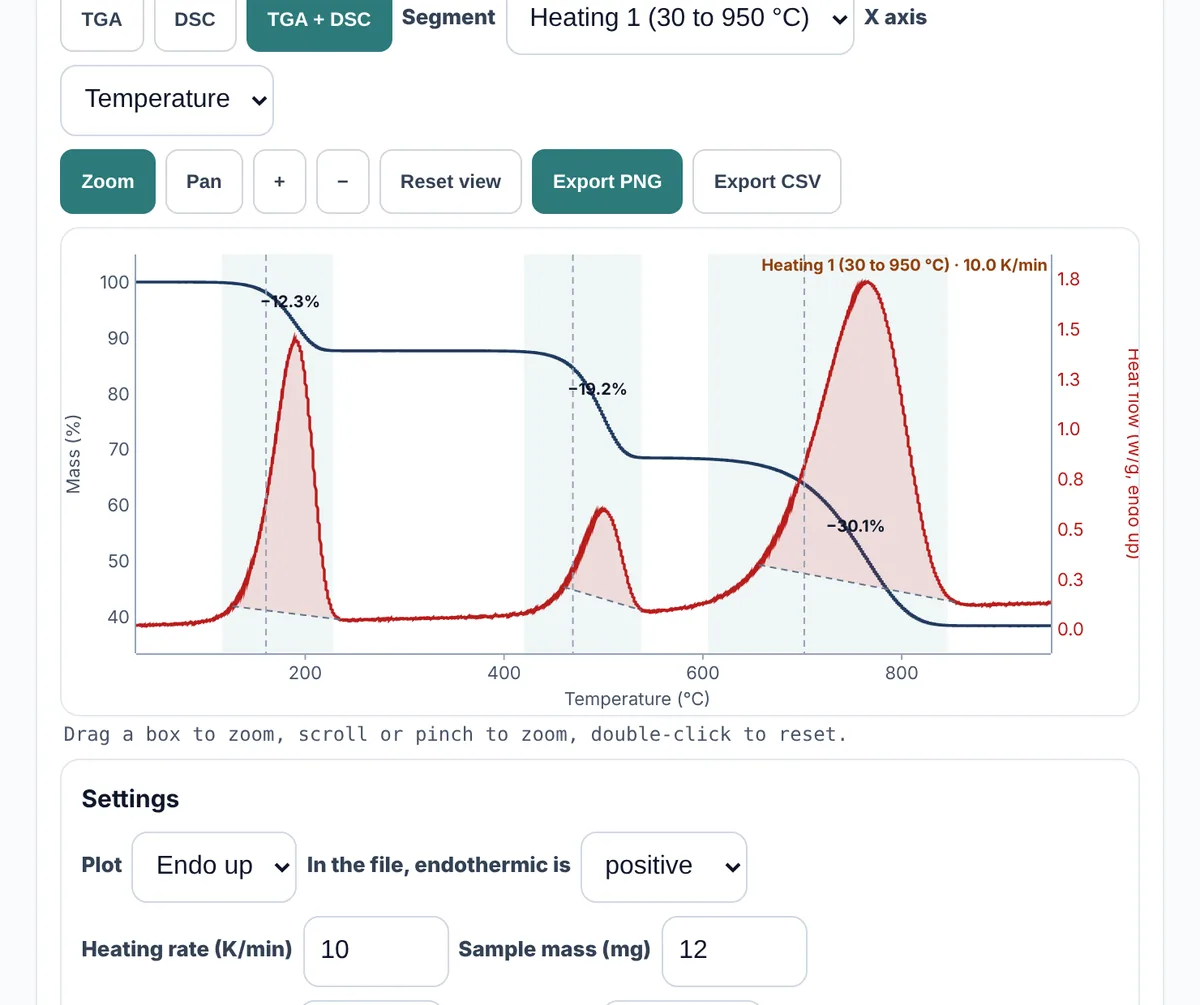Open the X axis Temperature dropdown
1200x1005 pixels.
(x=167, y=100)
